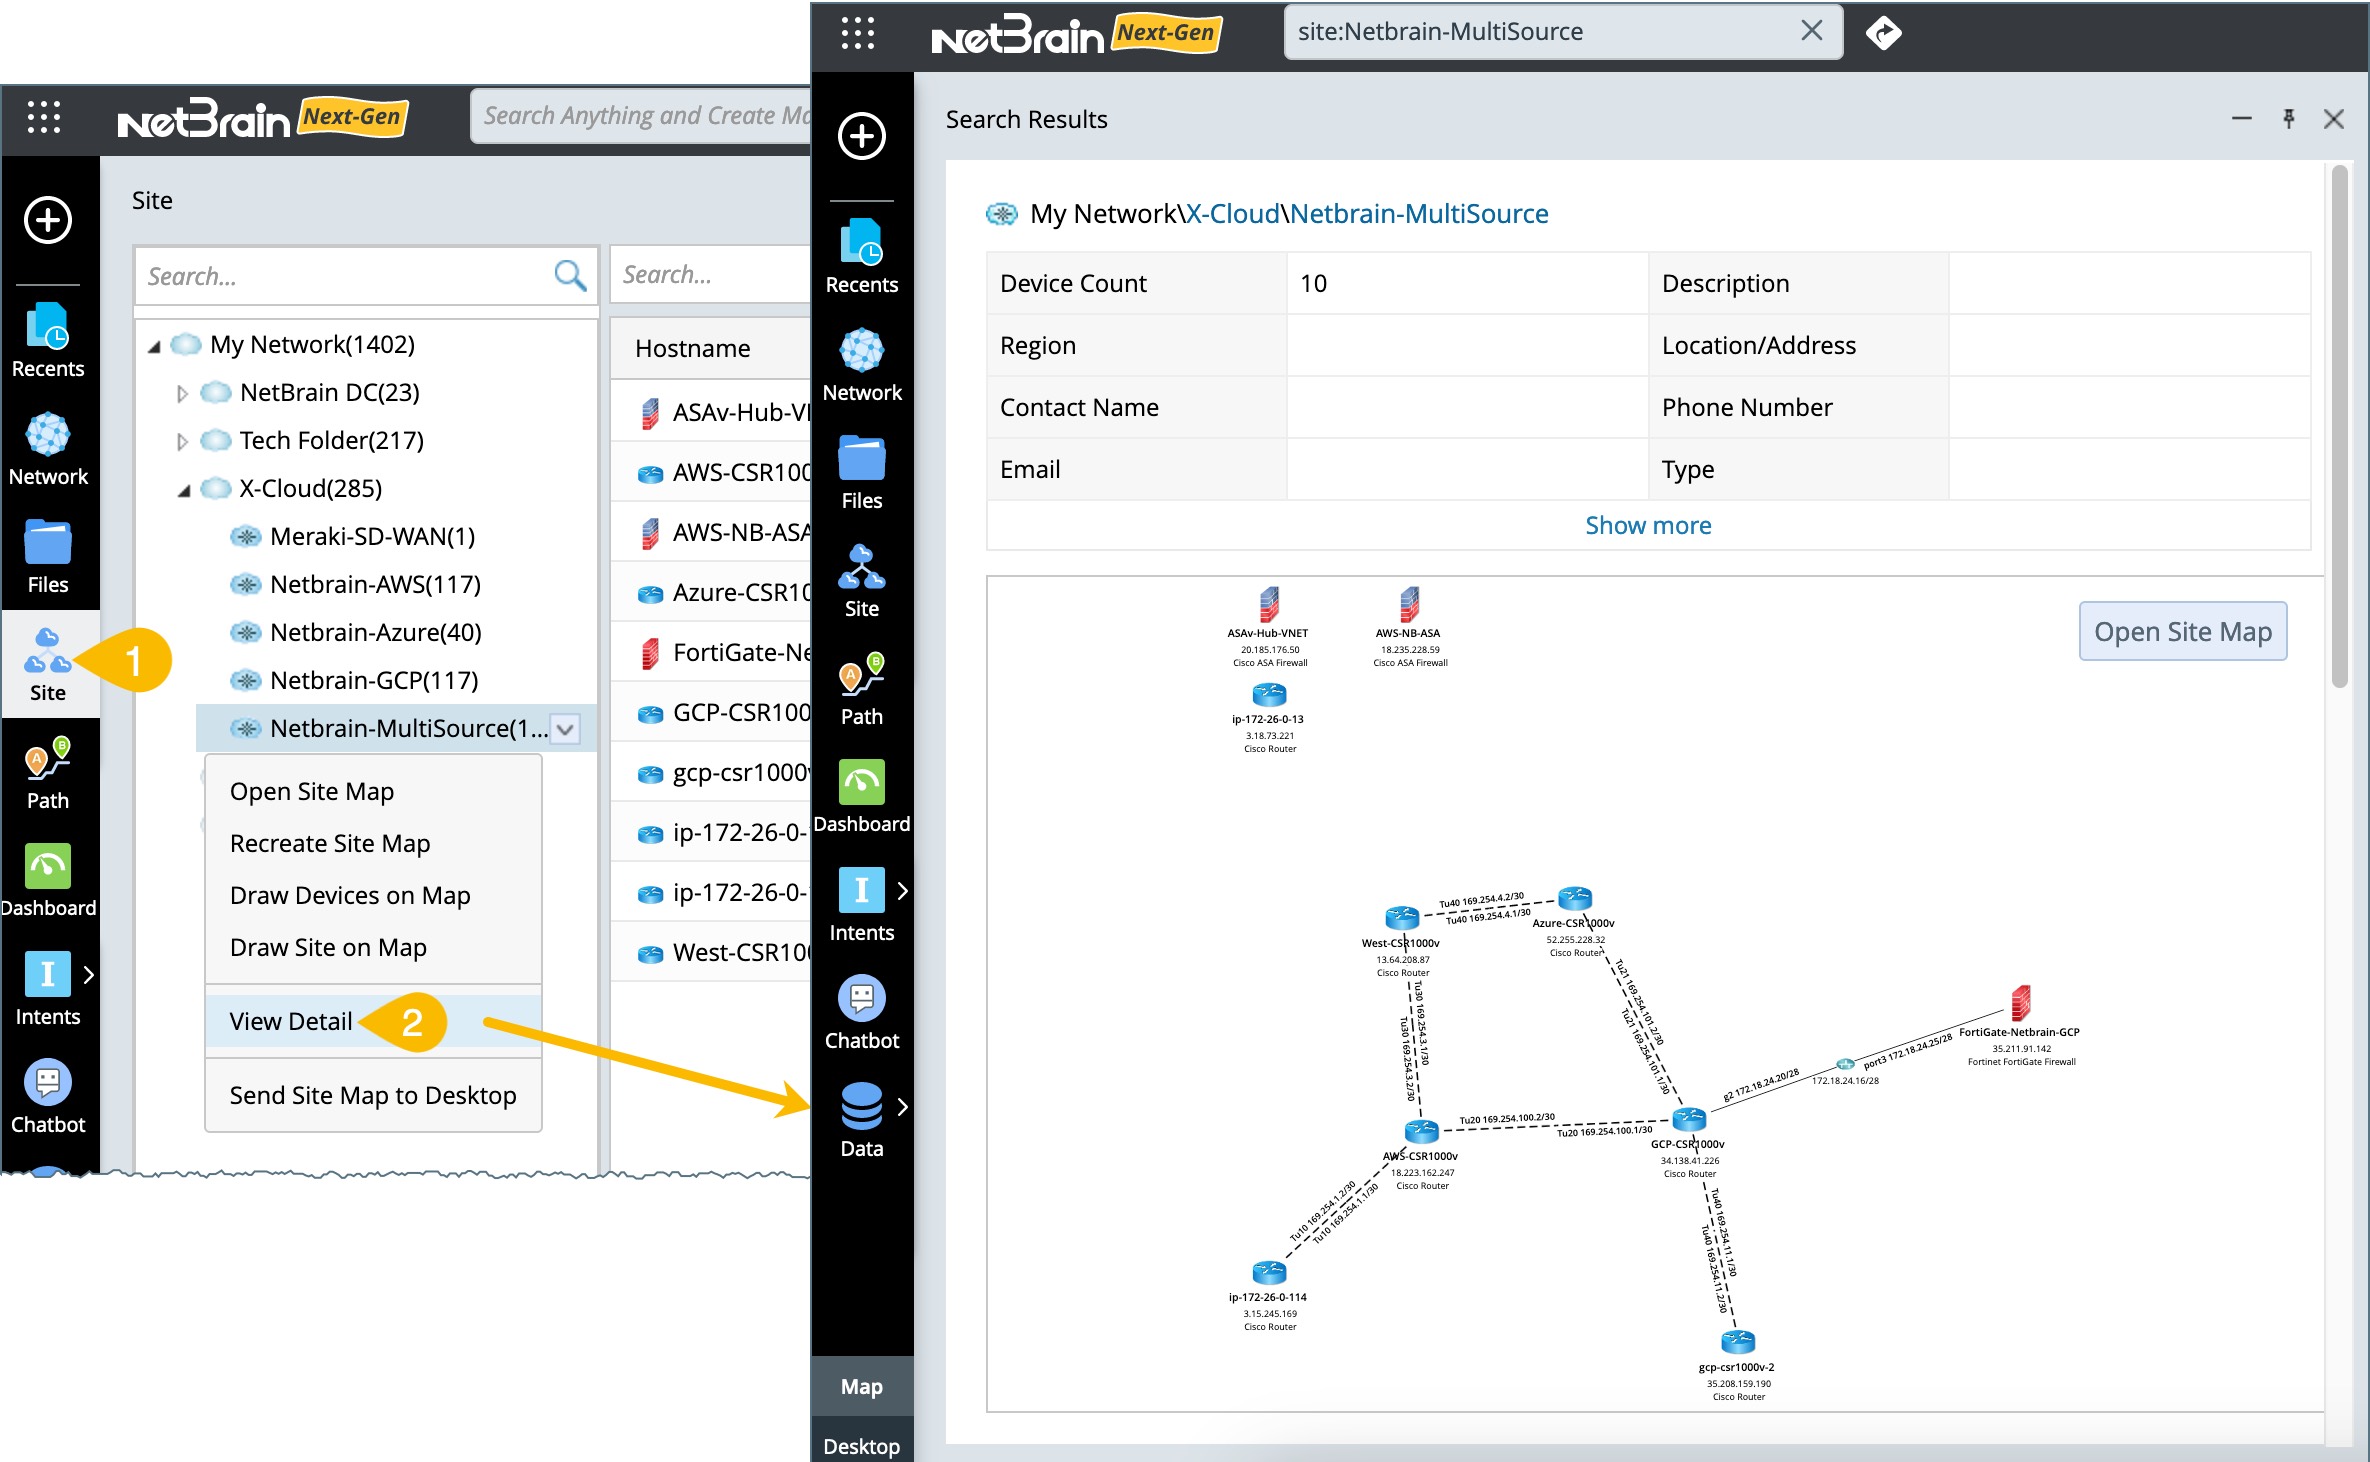The width and height of the screenshot is (2370, 1462).
Task: Click the magnifier icon in site search
Action: click(x=570, y=275)
